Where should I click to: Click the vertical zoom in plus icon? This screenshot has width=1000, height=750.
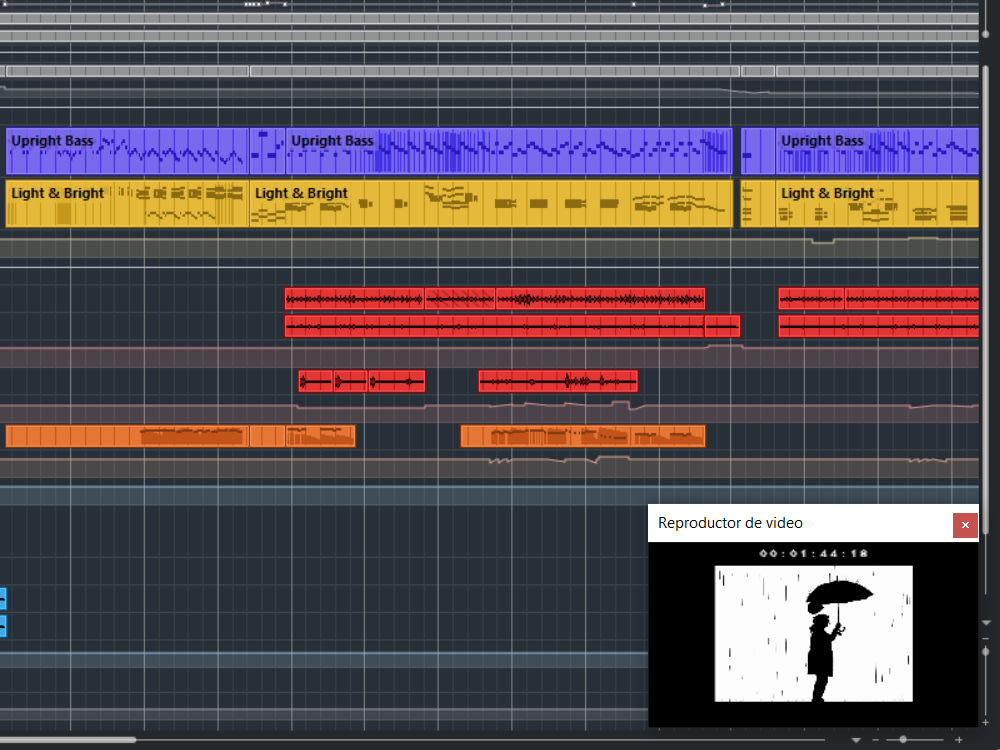(x=986, y=723)
